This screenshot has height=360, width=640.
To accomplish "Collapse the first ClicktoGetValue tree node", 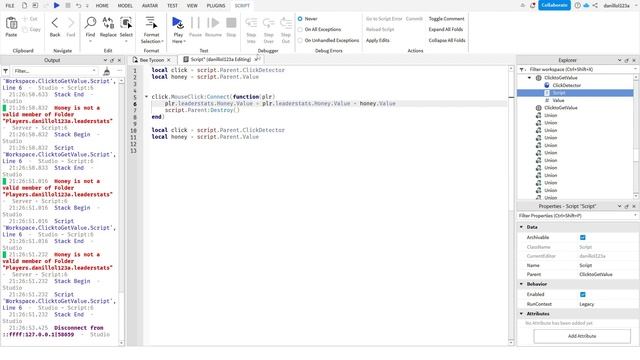I will [x=530, y=78].
